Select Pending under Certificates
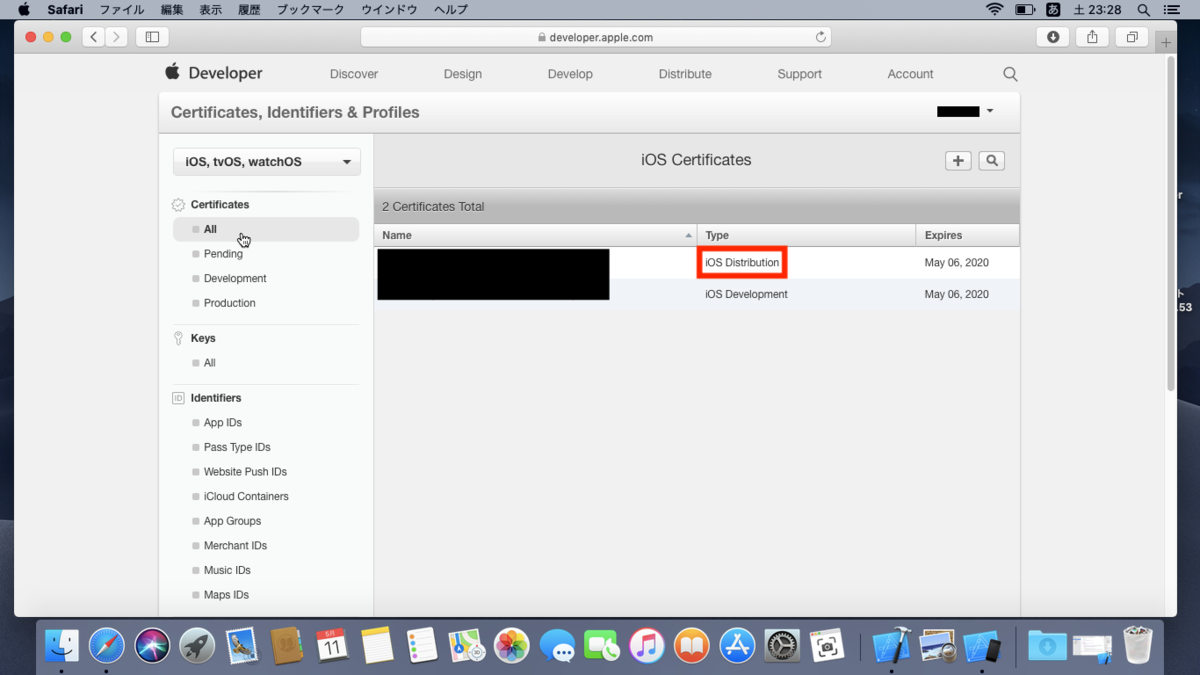1200x675 pixels. [x=223, y=254]
